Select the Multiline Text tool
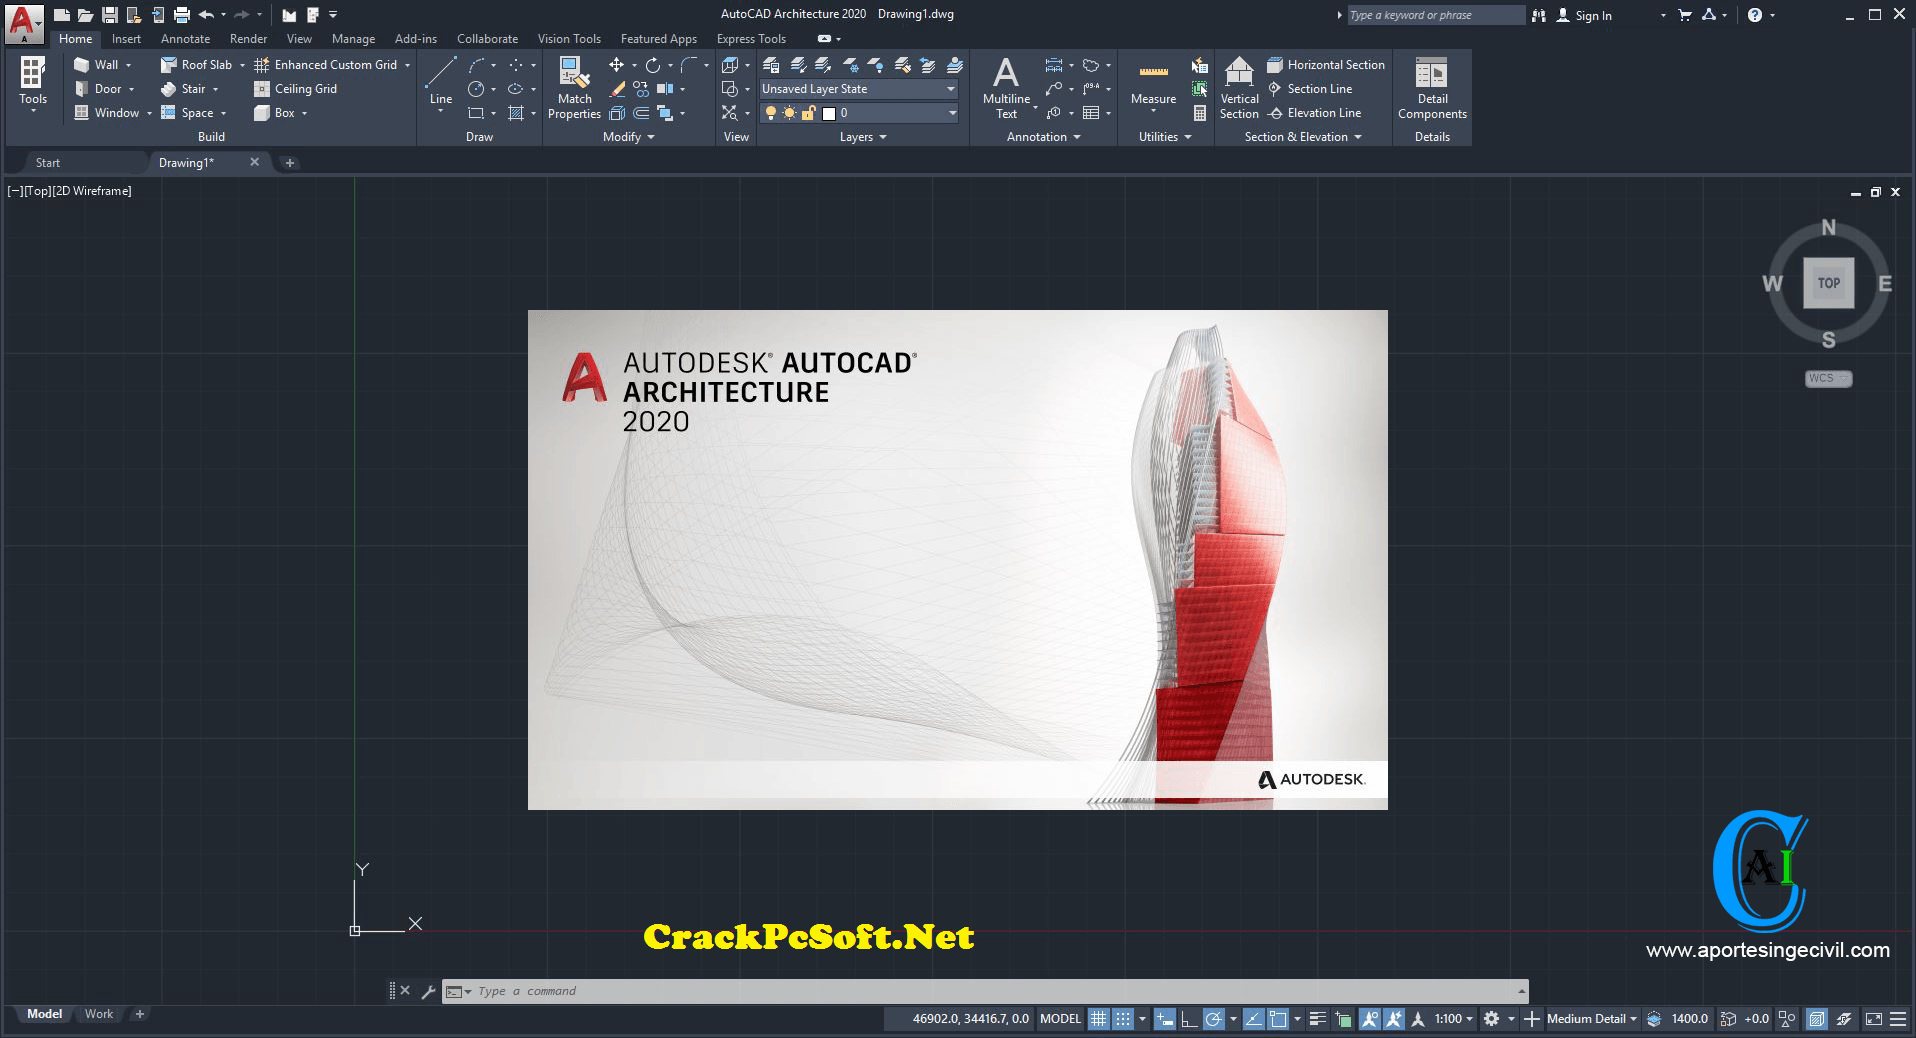1916x1038 pixels. [x=1006, y=88]
